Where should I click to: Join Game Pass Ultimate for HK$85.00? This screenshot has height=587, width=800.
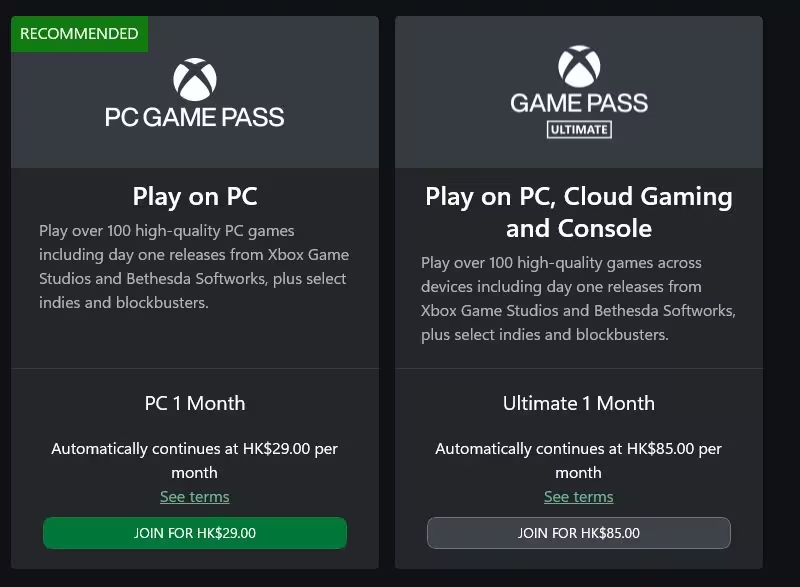pyautogui.click(x=579, y=533)
